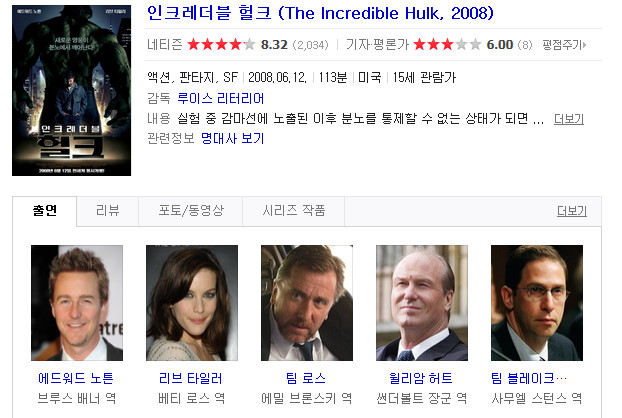622x418 pixels.
Task: Click the critic red star rating
Action: pyautogui.click(x=447, y=44)
